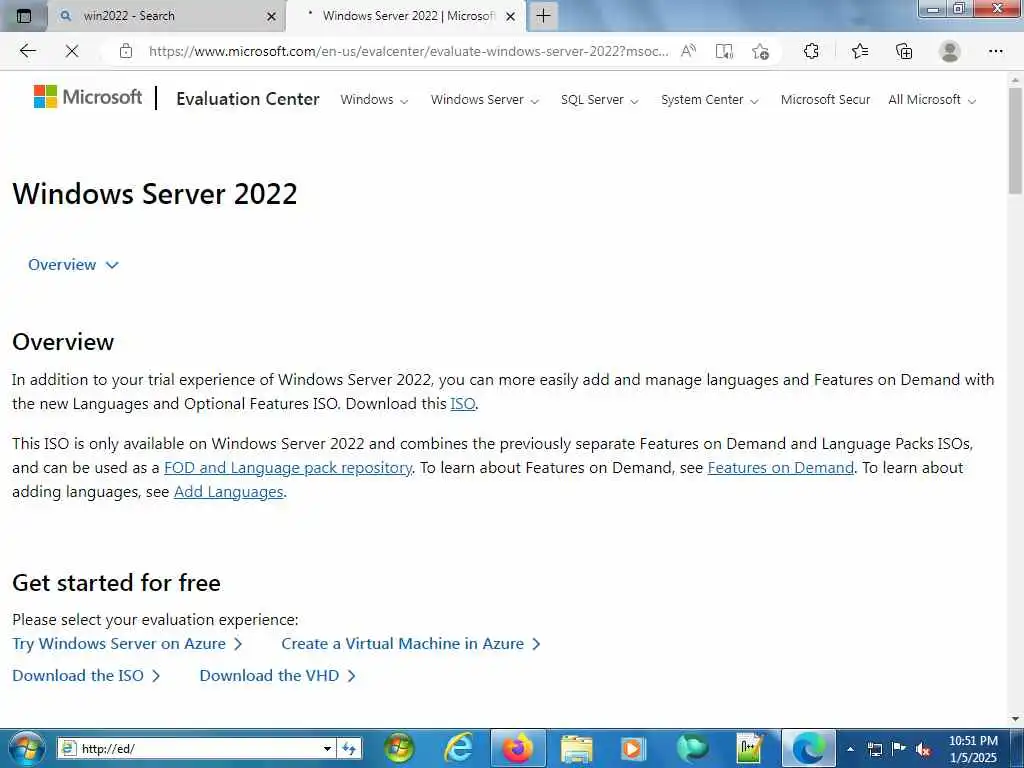Open Windows Explorer folder icon in taskbar
1024x768 pixels.
[577, 748]
